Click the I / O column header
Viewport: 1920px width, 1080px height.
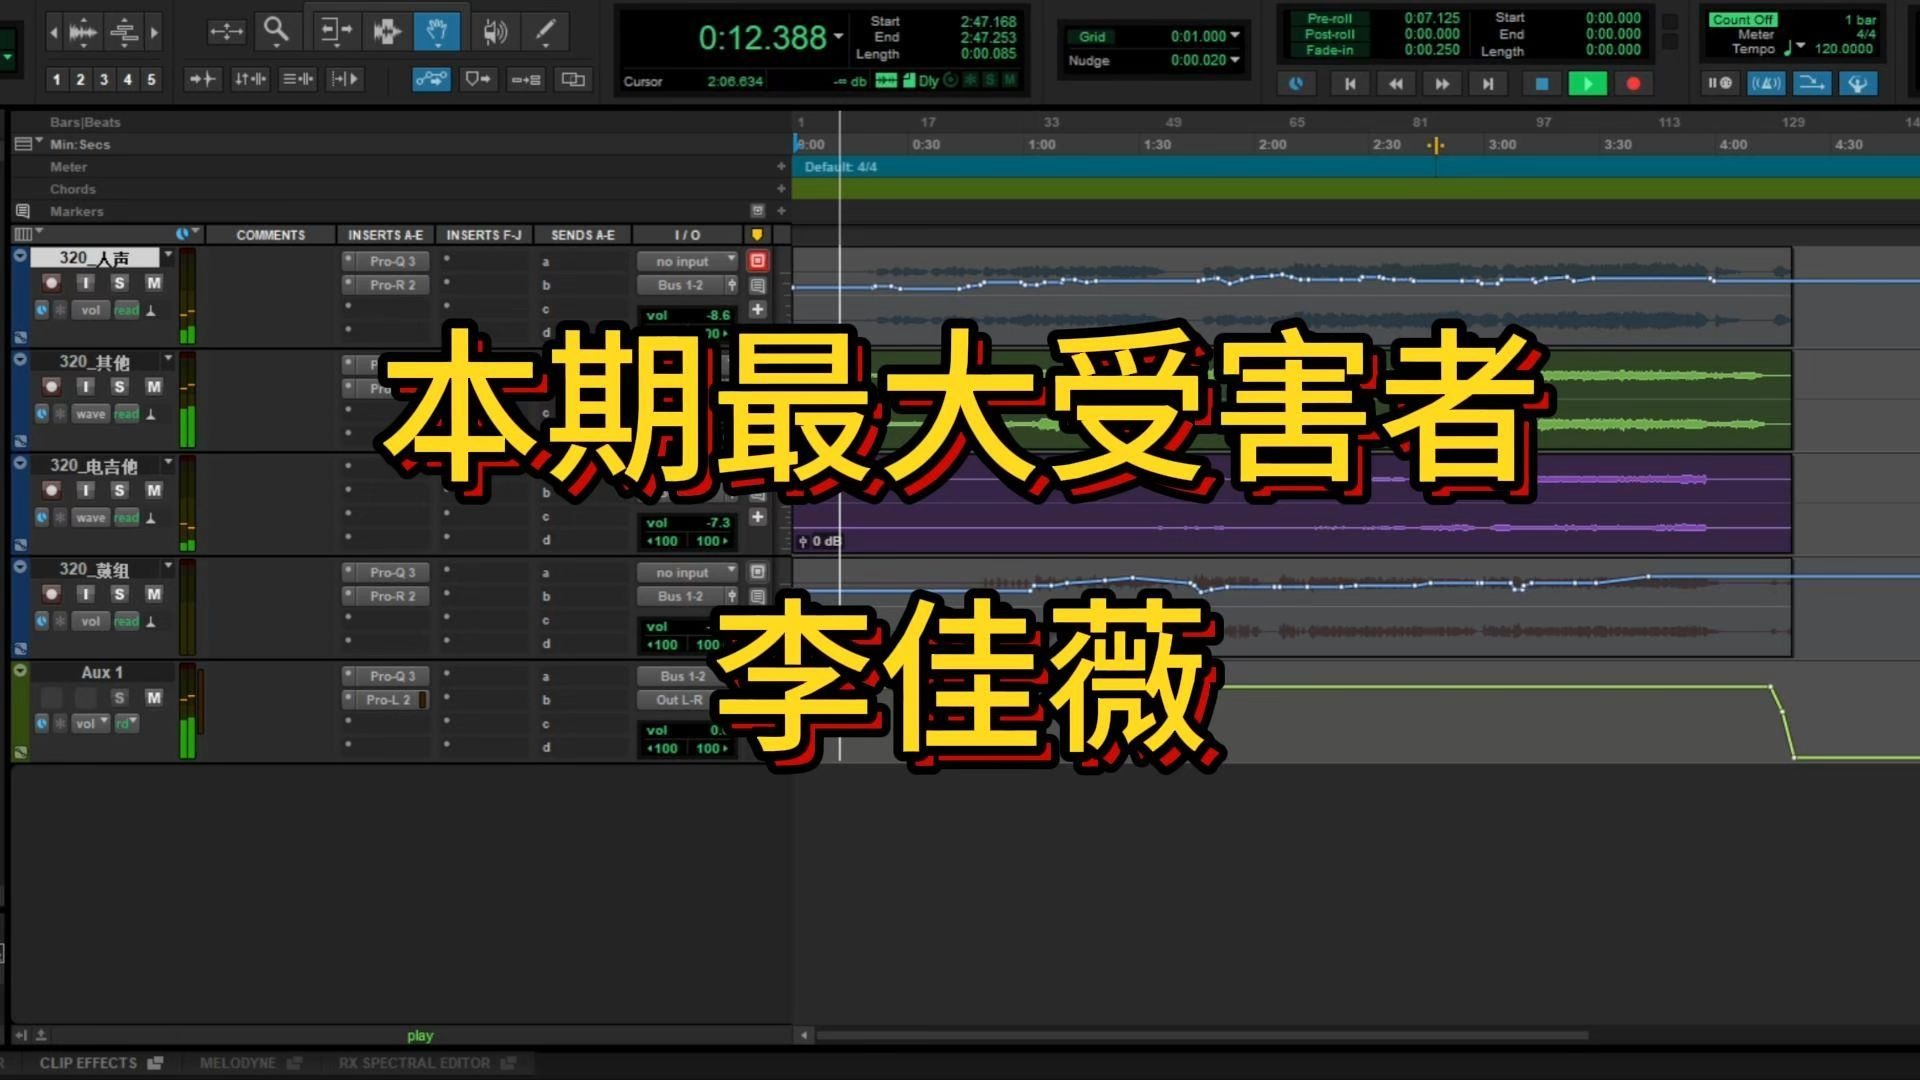click(x=687, y=235)
